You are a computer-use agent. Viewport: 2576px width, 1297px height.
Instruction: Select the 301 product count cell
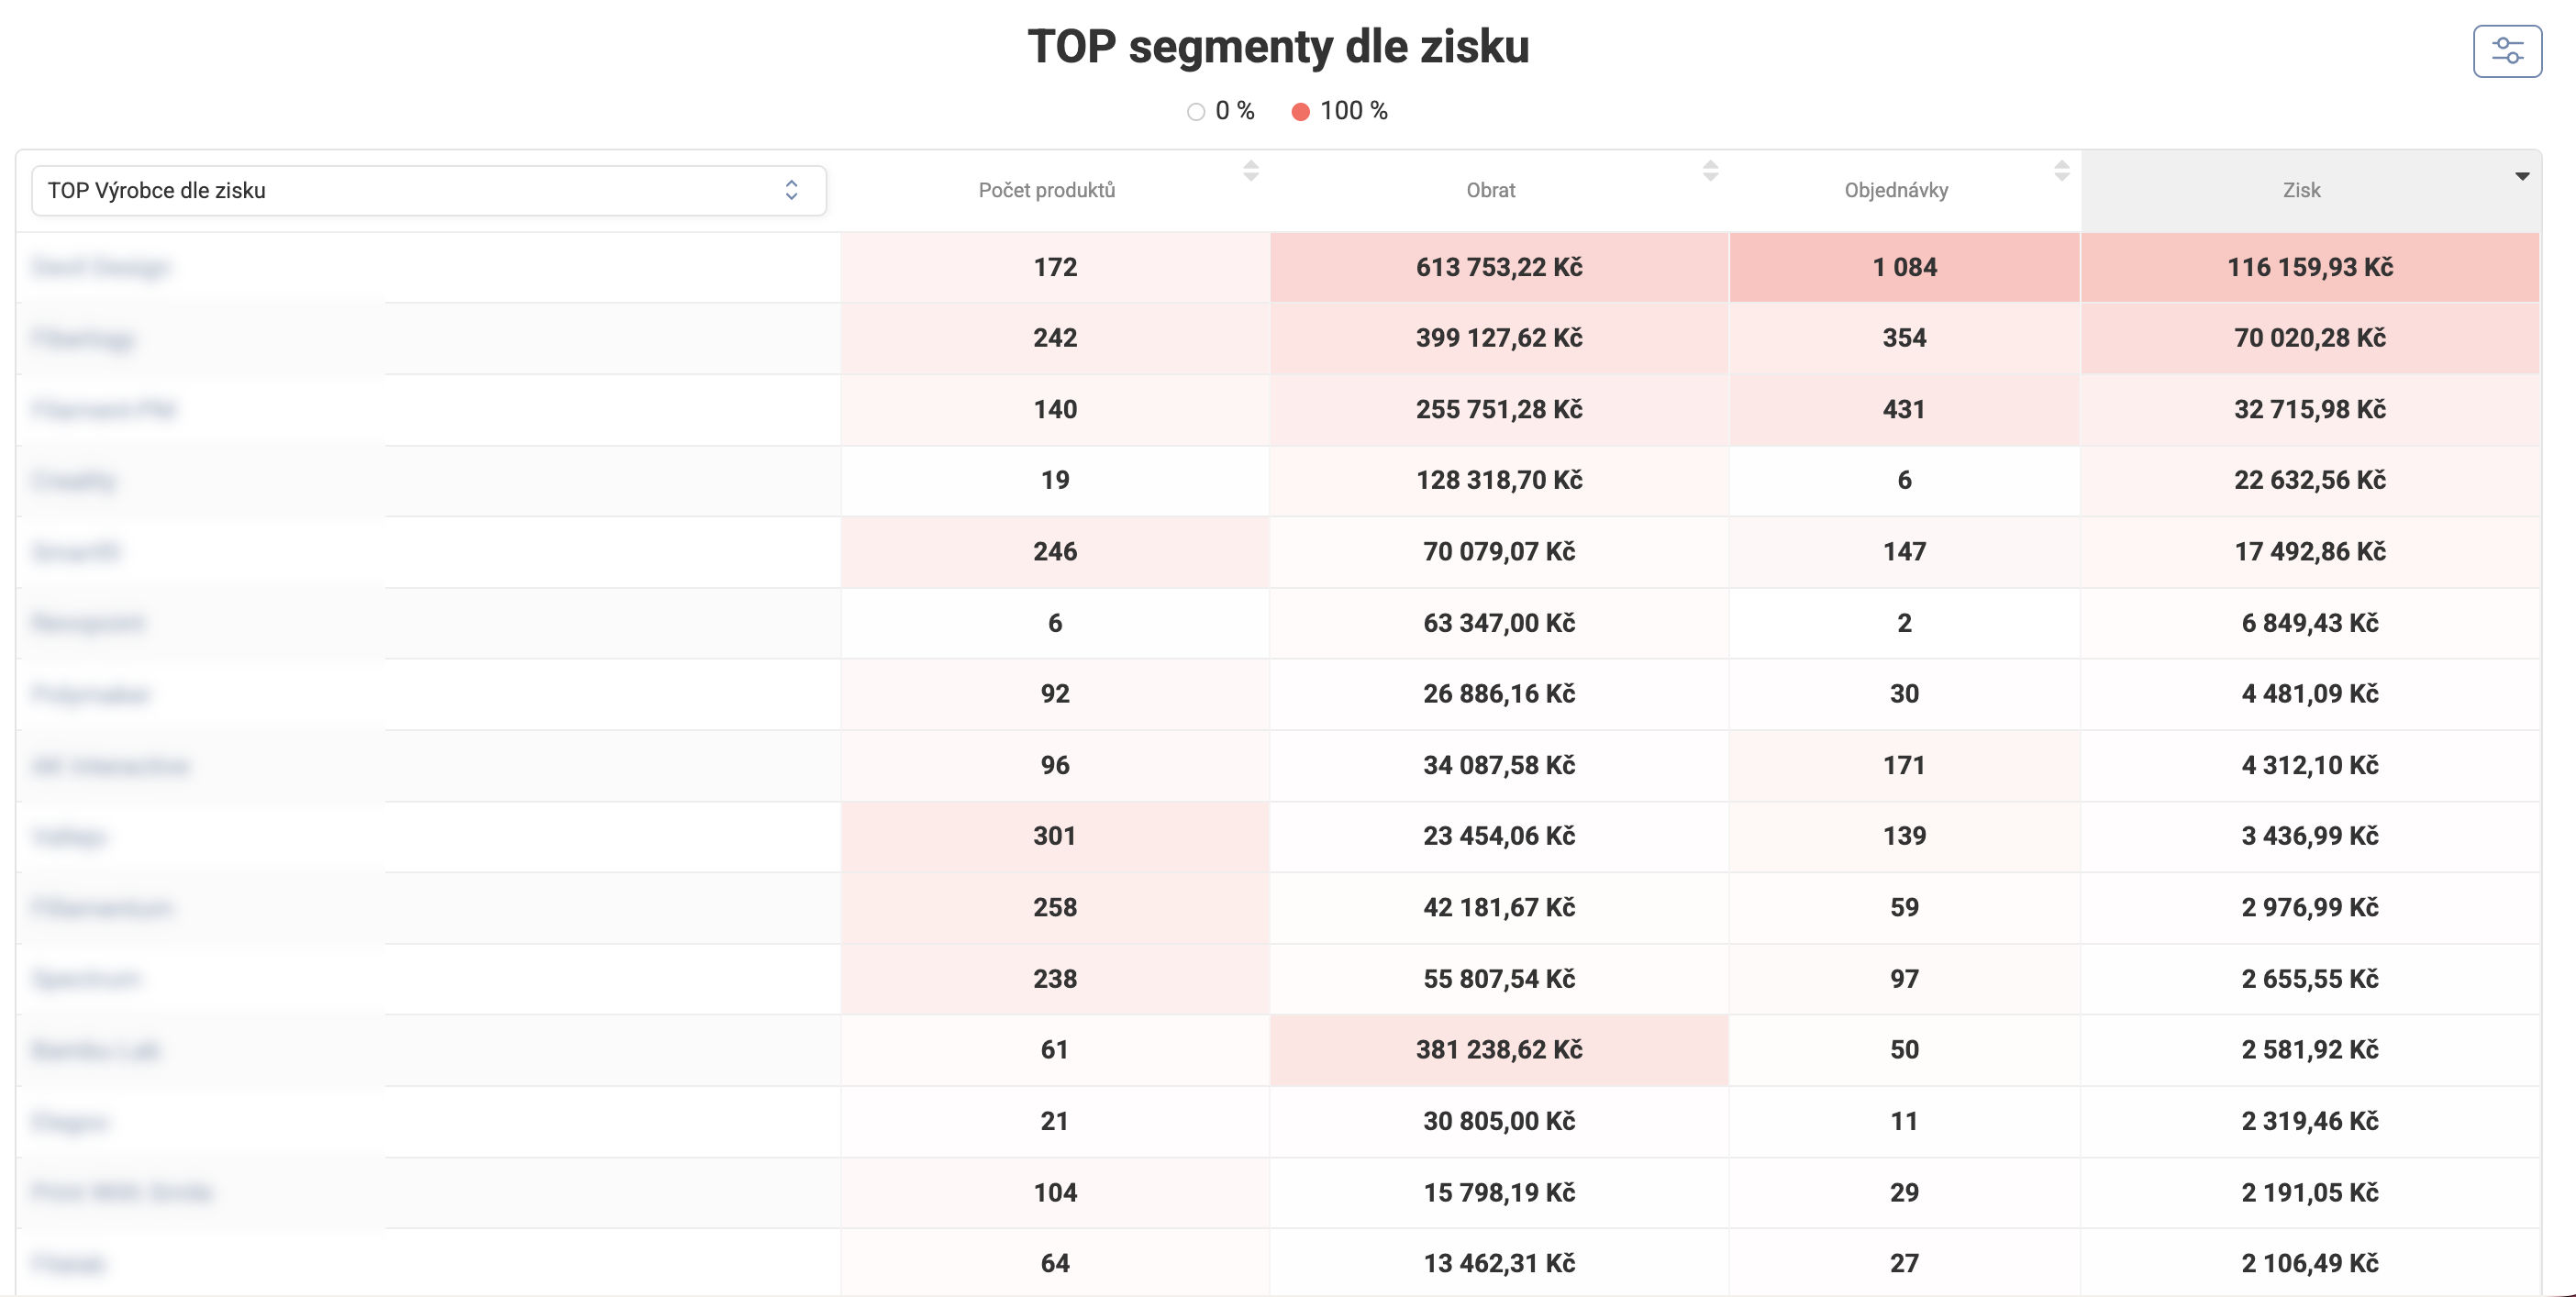pos(1054,836)
